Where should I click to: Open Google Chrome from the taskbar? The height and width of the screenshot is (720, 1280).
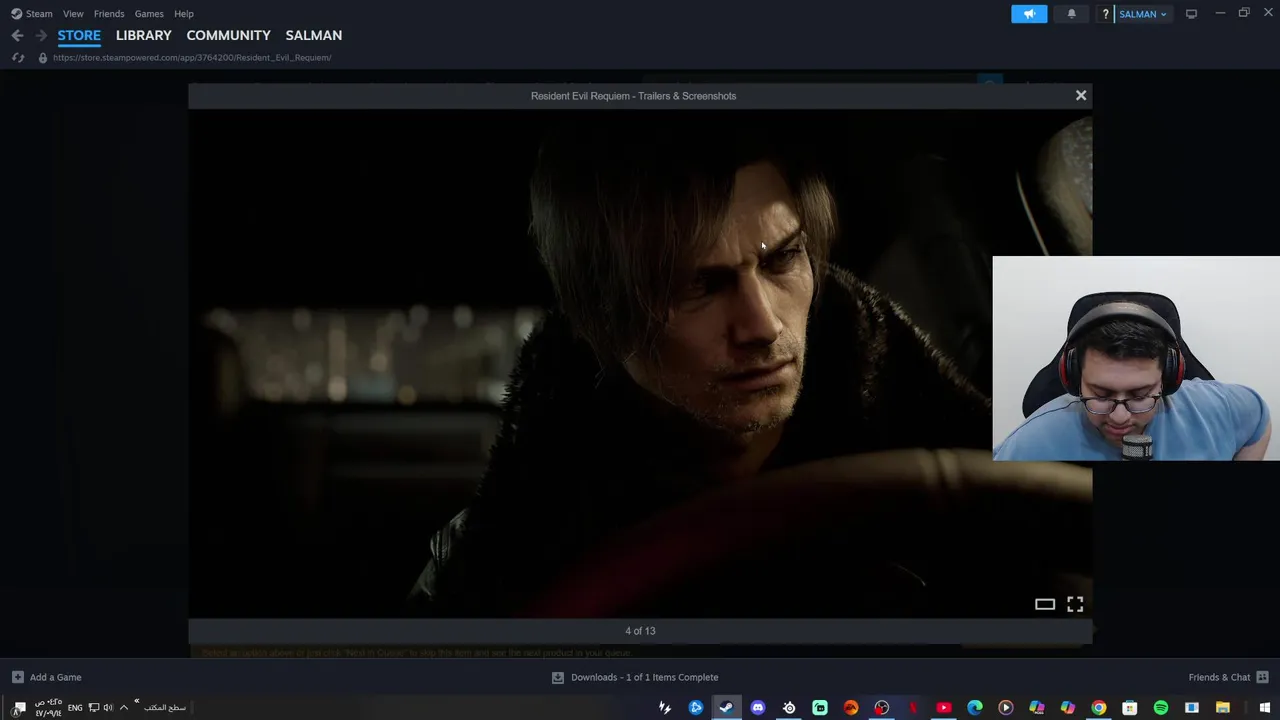coord(1099,707)
